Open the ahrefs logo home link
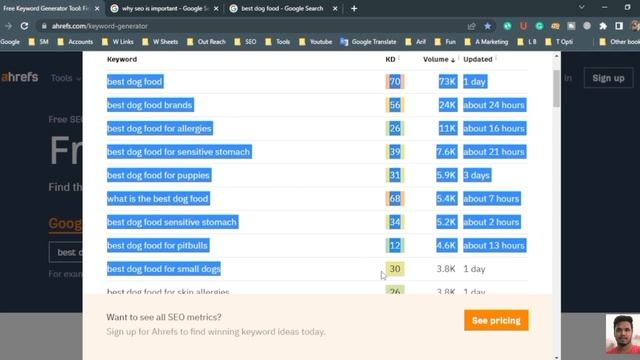The height and width of the screenshot is (360, 640). pyautogui.click(x=20, y=77)
